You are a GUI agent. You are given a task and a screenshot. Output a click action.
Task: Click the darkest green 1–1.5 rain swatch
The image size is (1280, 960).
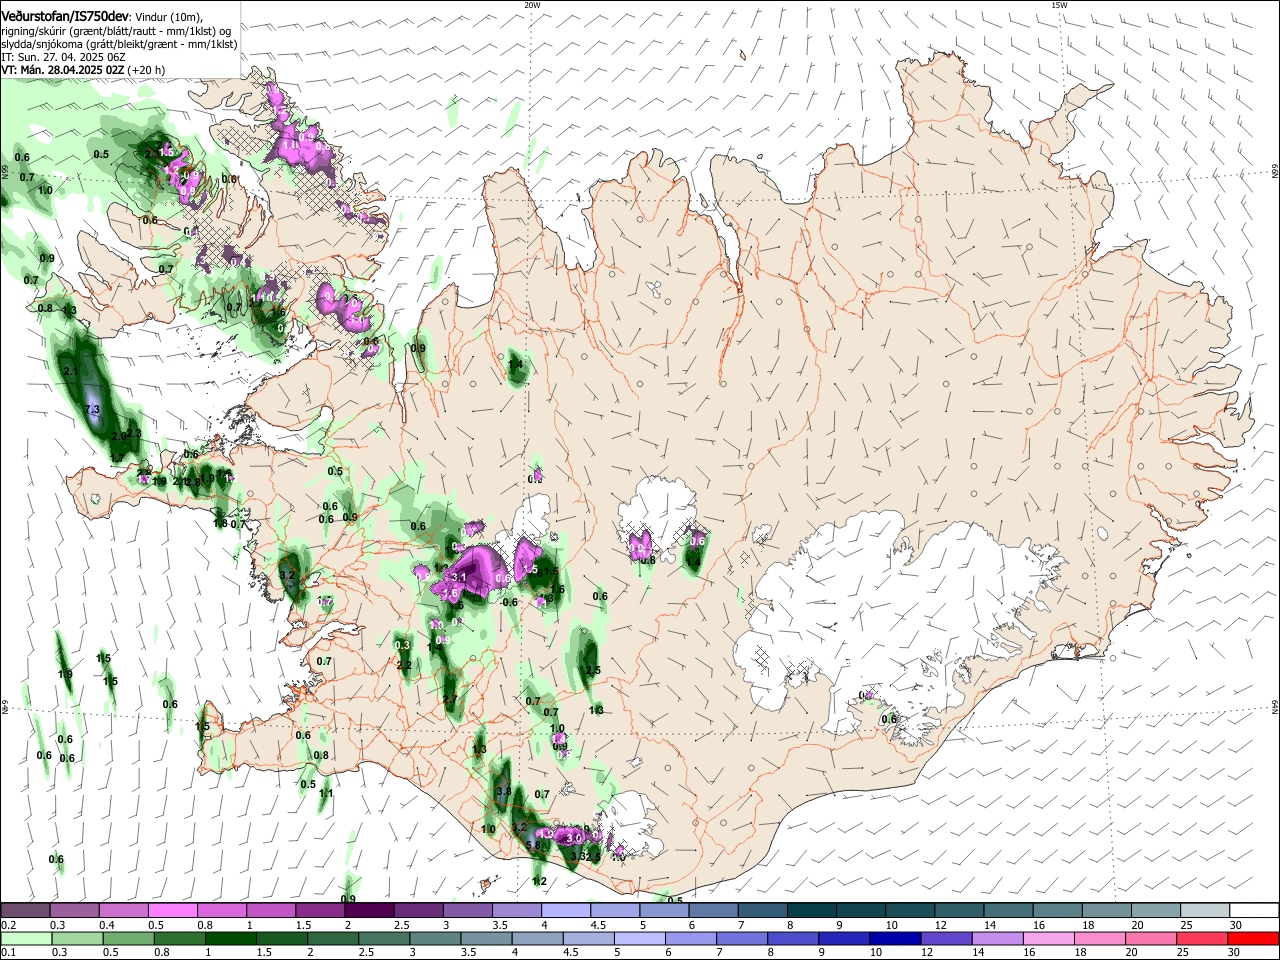coord(230,937)
